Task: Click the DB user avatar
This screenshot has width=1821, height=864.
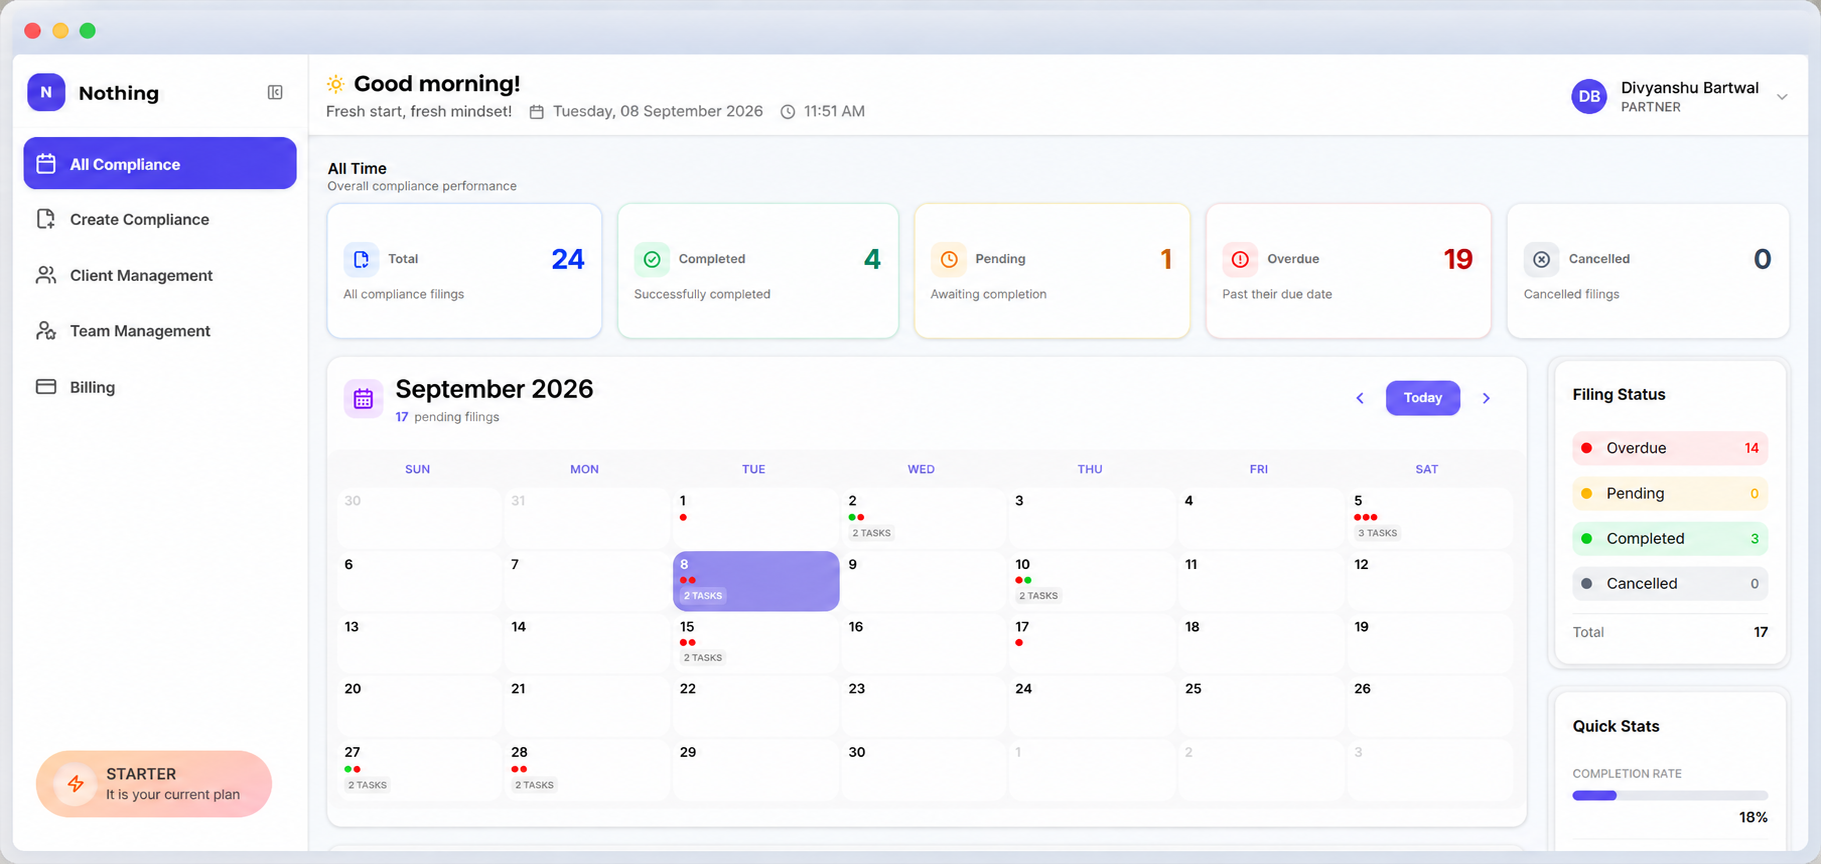Action: coord(1589,96)
